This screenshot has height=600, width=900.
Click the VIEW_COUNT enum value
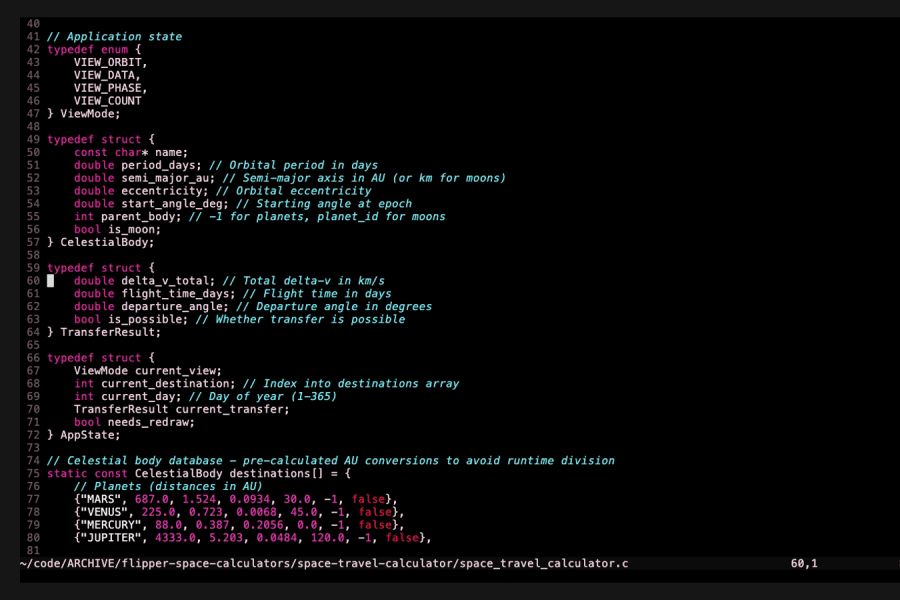pos(107,100)
